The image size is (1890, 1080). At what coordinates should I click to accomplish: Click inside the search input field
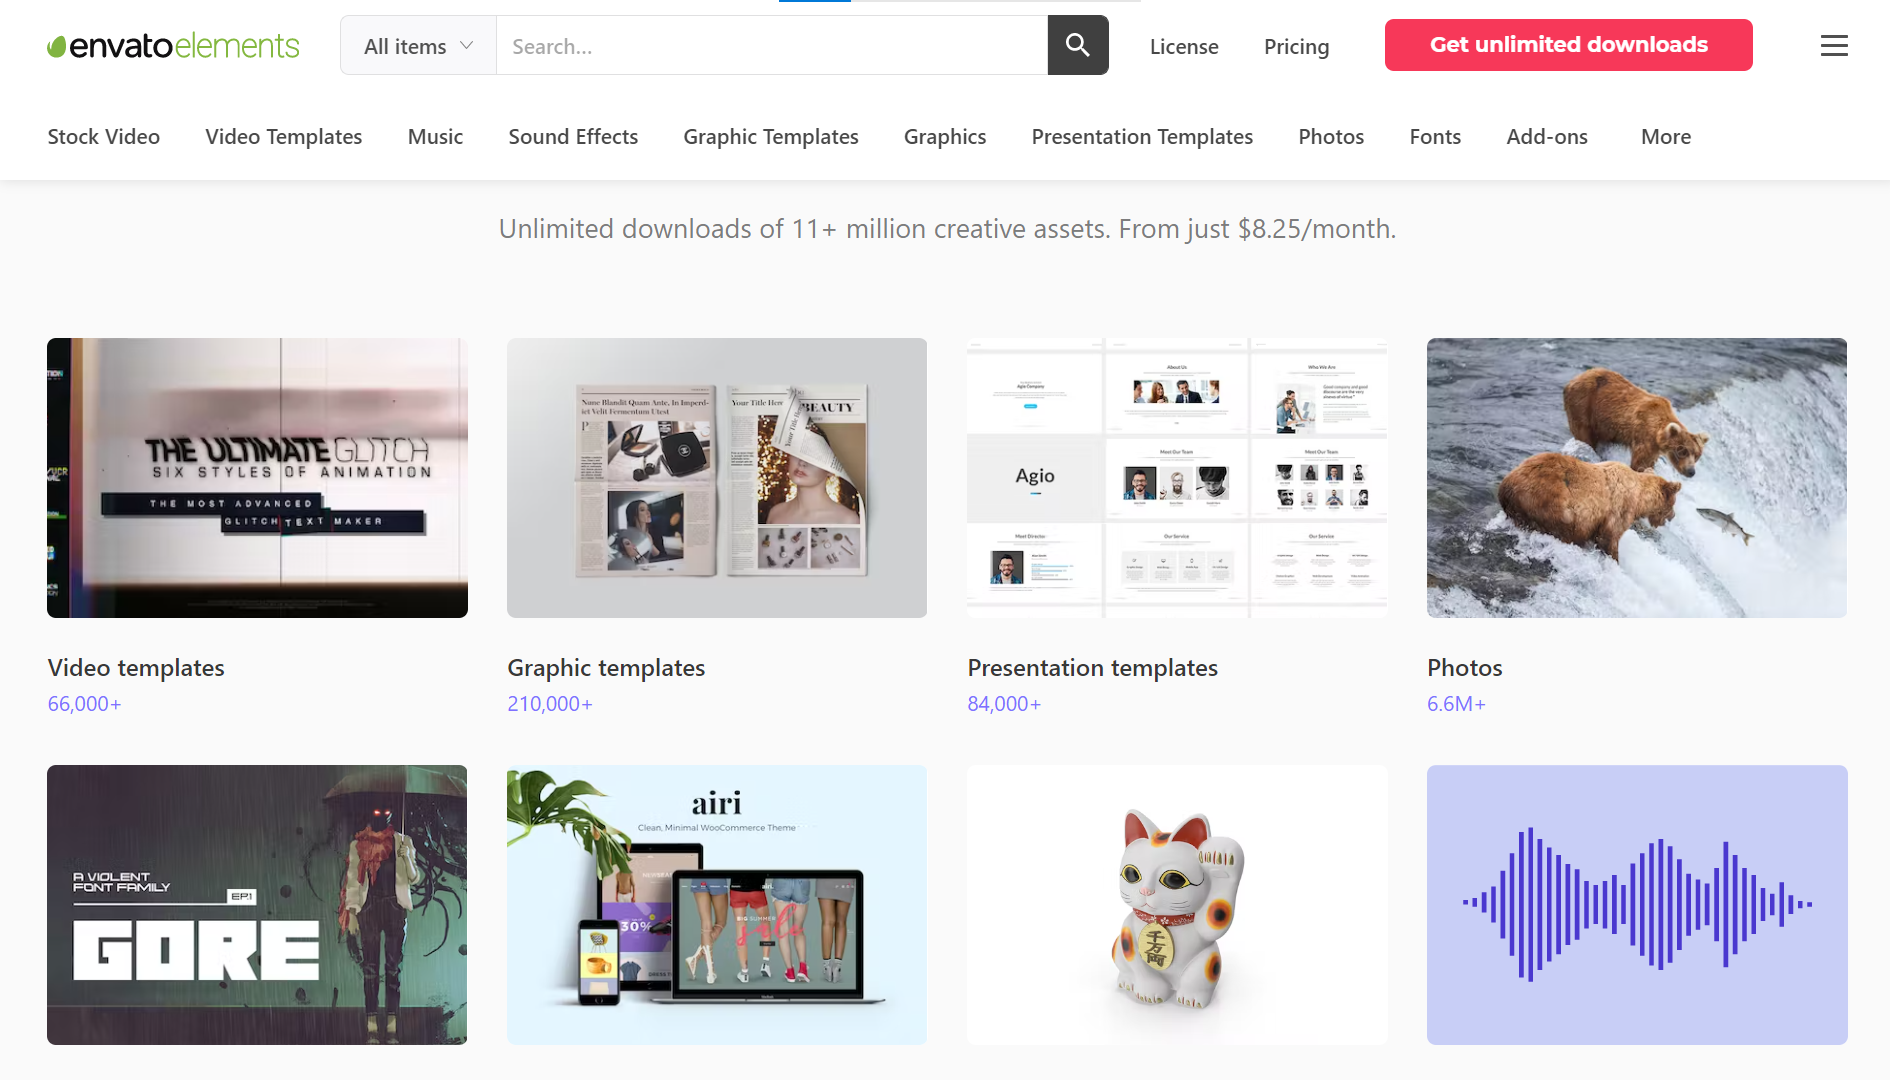(x=770, y=45)
